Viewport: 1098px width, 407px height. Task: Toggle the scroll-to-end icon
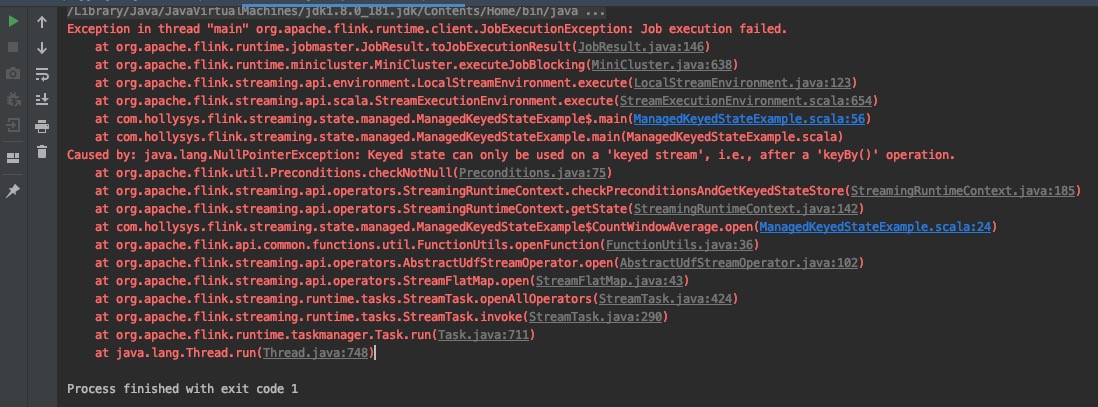[42, 99]
